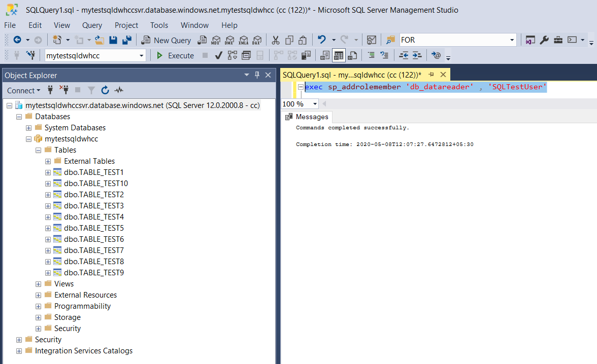Screen dimensions: 597x364
Task: Toggle Results to Grid mode
Action: 338,56
